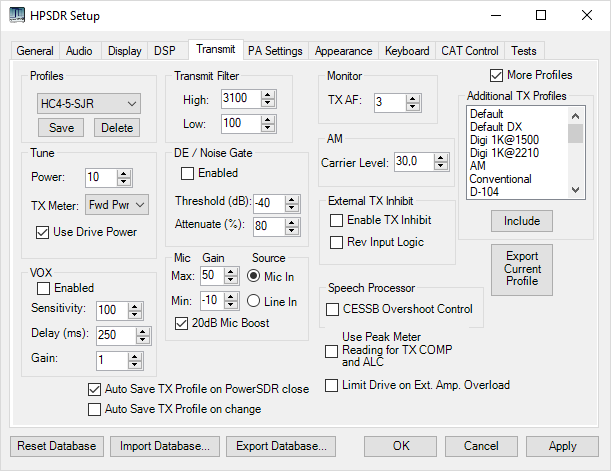Increase AM Carrier Level
The width and height of the screenshot is (611, 471).
click(441, 158)
